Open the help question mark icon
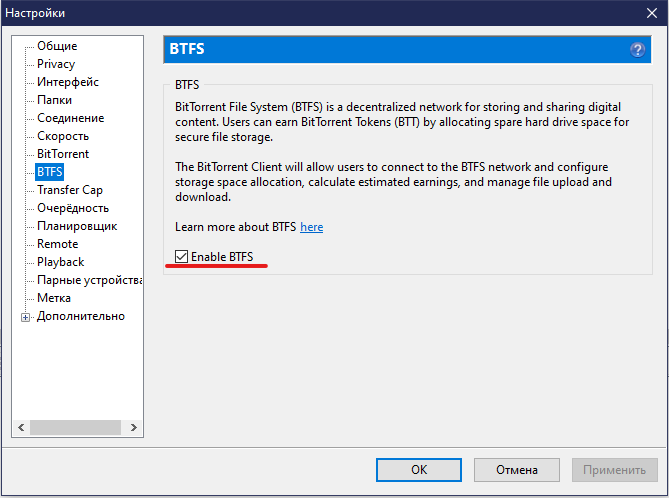669x498 pixels. (637, 50)
